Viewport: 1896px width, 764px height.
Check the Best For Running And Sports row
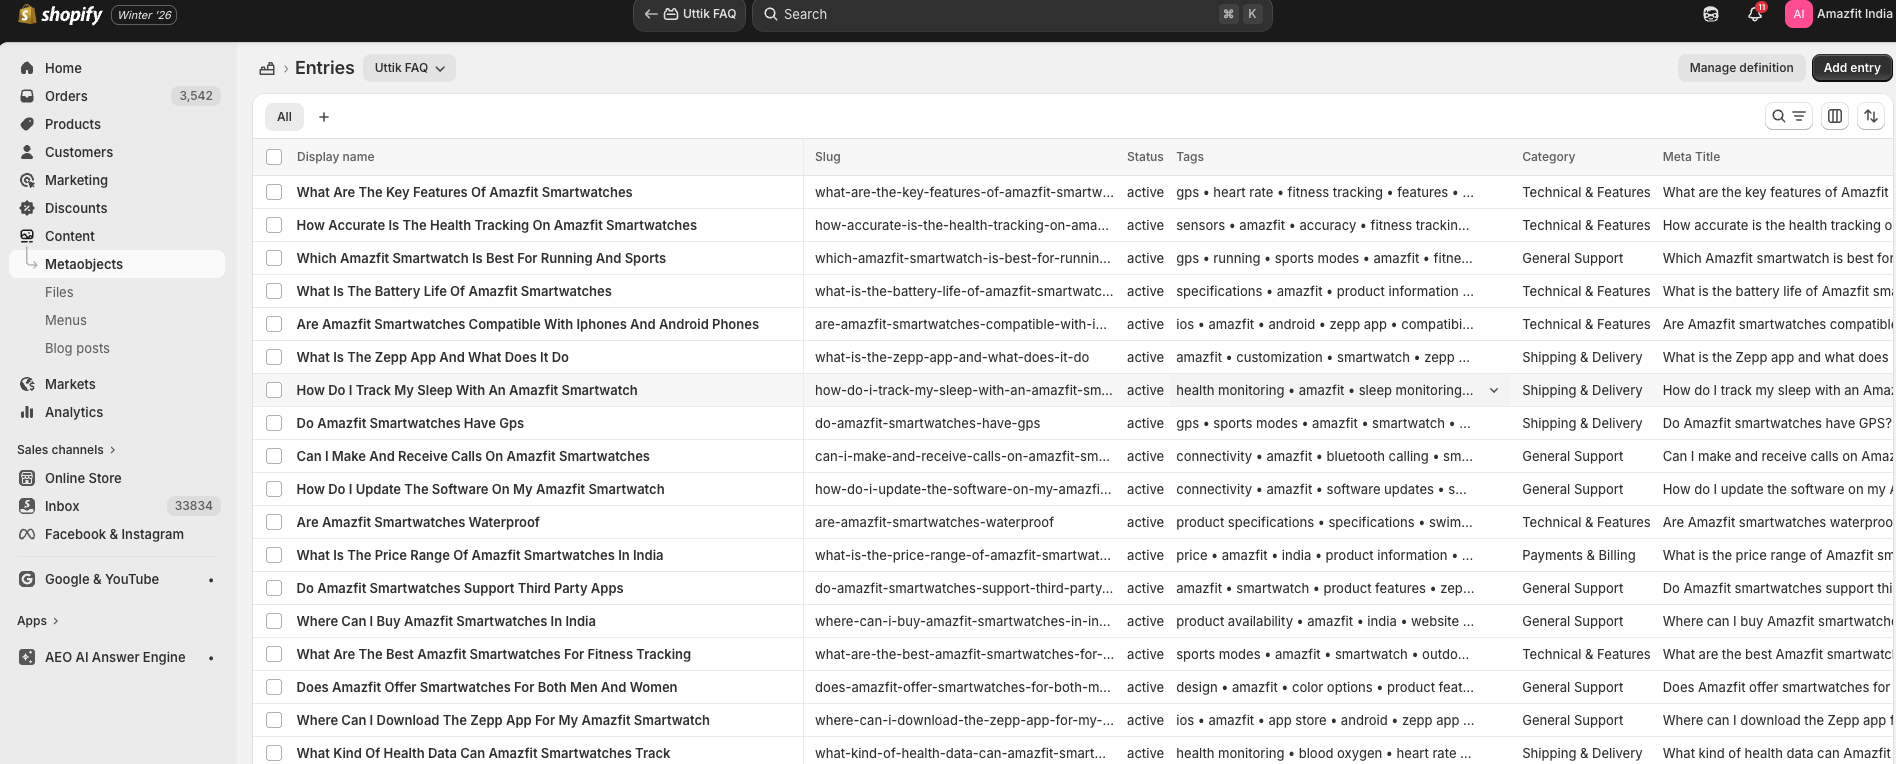pyautogui.click(x=274, y=258)
